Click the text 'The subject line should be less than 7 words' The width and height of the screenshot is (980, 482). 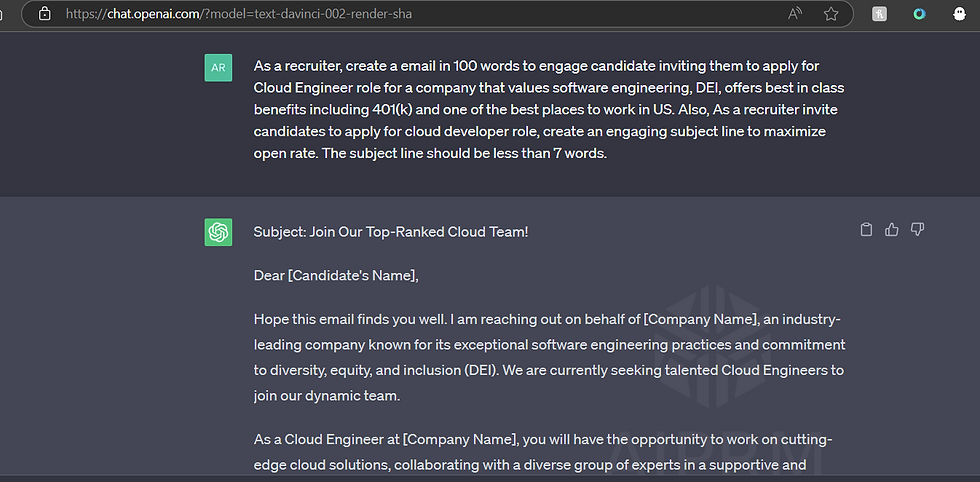pyautogui.click(x=464, y=153)
